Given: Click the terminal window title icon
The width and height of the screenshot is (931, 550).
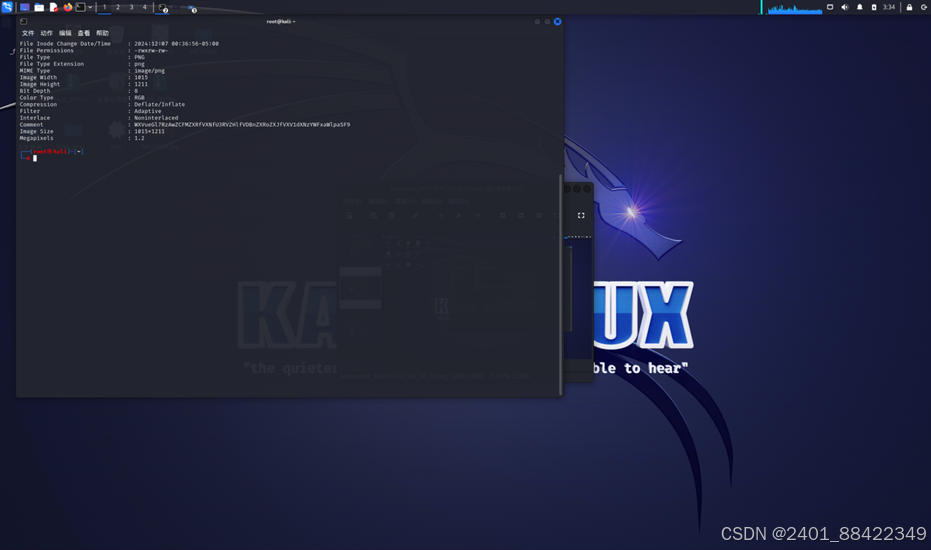Looking at the screenshot, I should [x=23, y=21].
